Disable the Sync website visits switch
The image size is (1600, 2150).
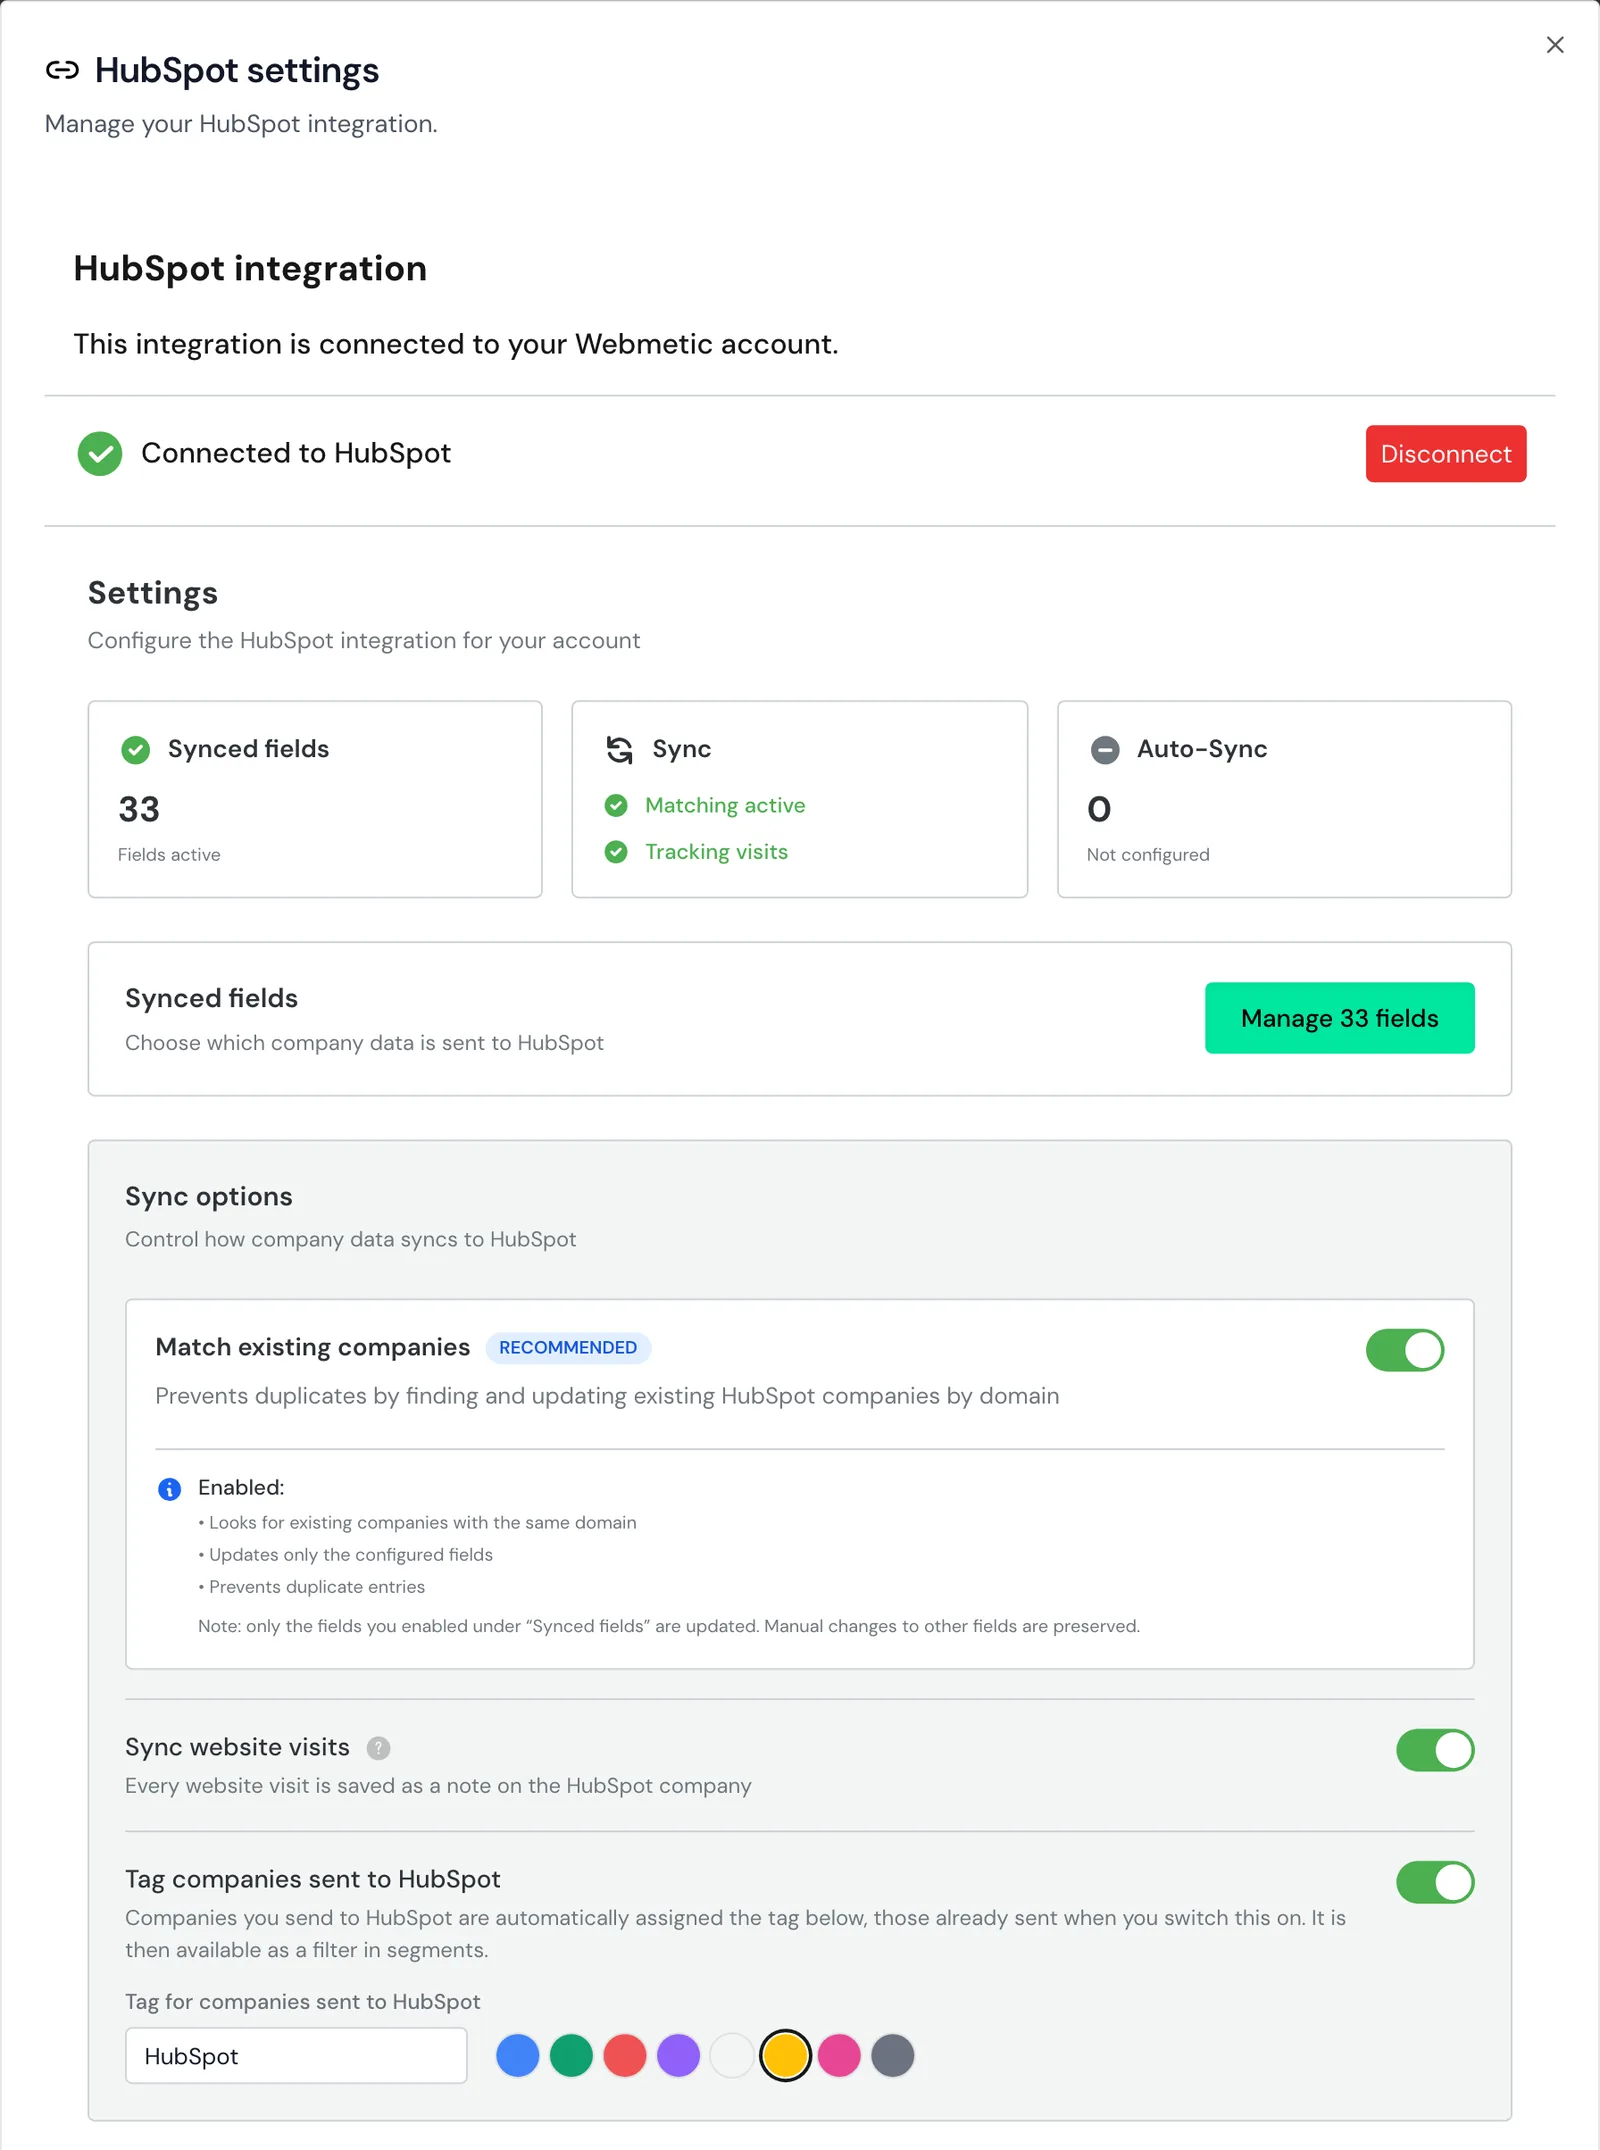point(1435,1750)
